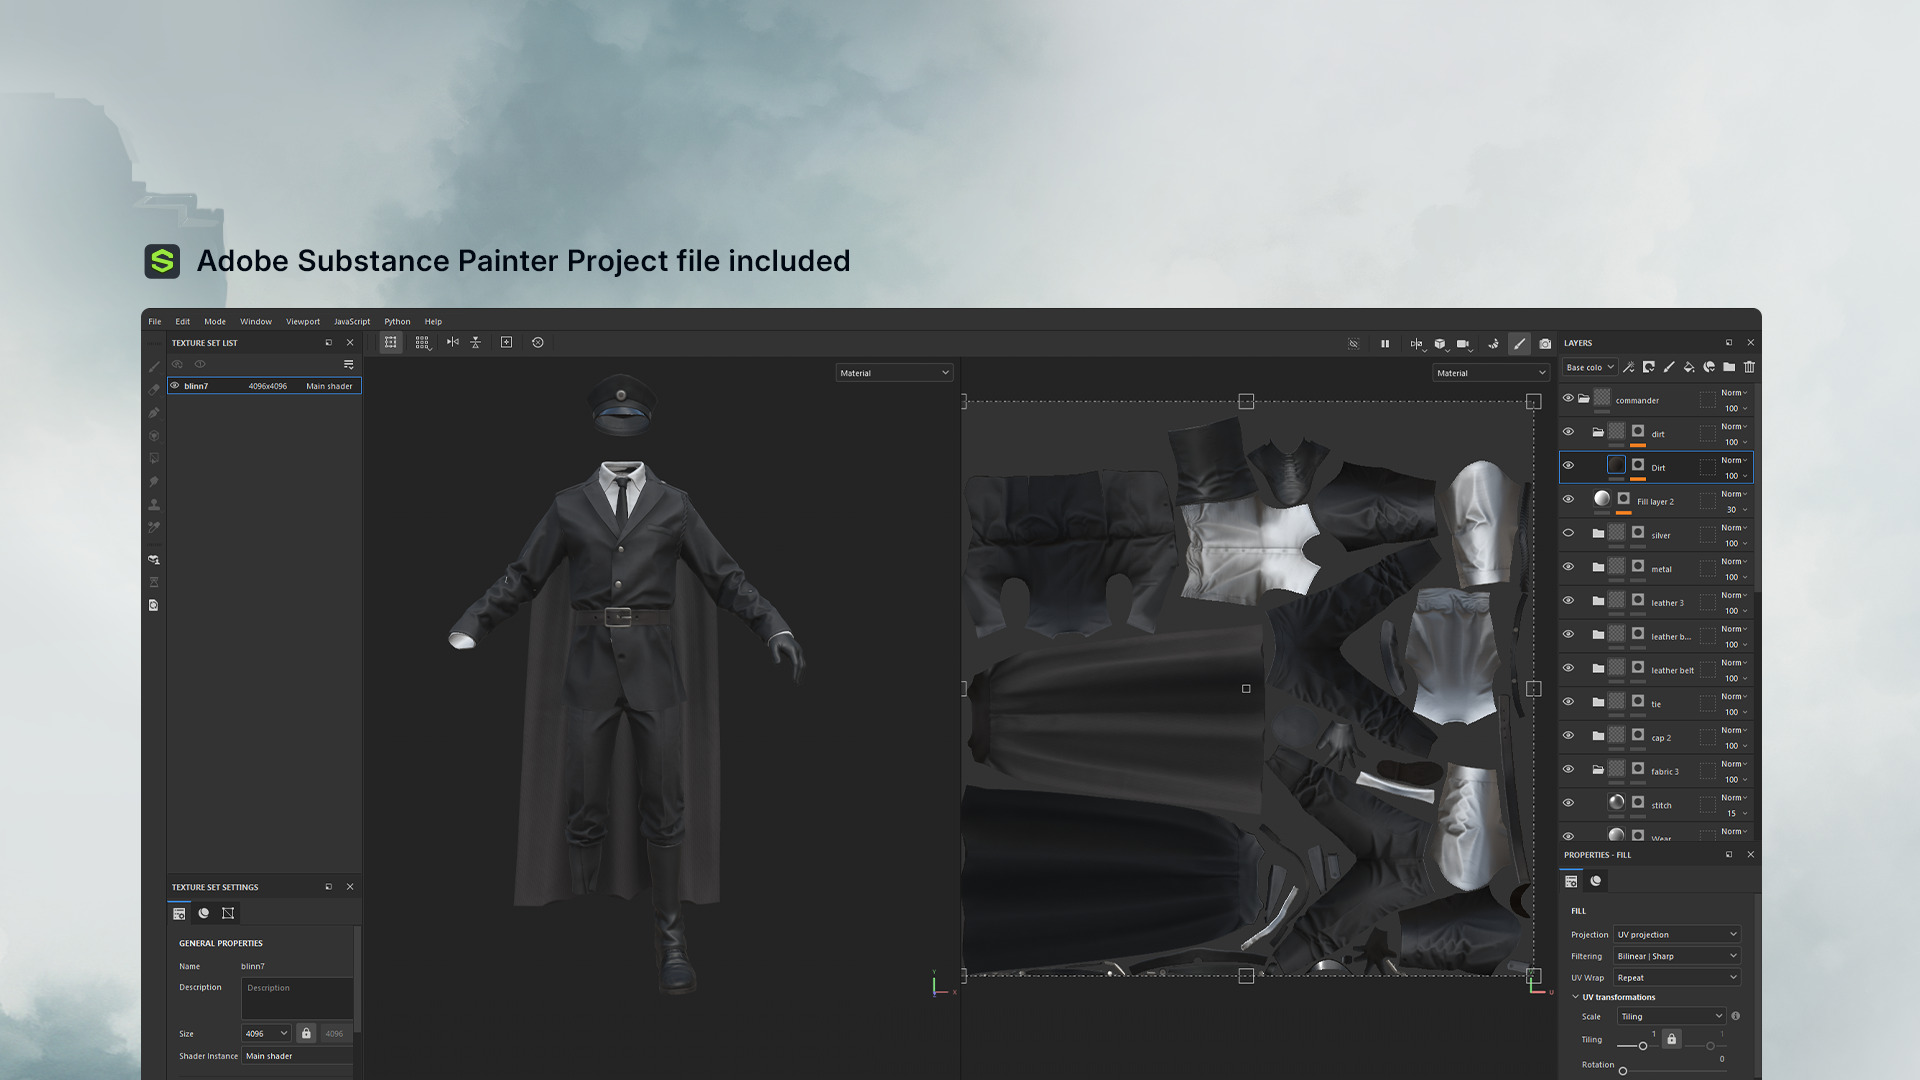Select the cap 2 layer folder

(x=1656, y=737)
